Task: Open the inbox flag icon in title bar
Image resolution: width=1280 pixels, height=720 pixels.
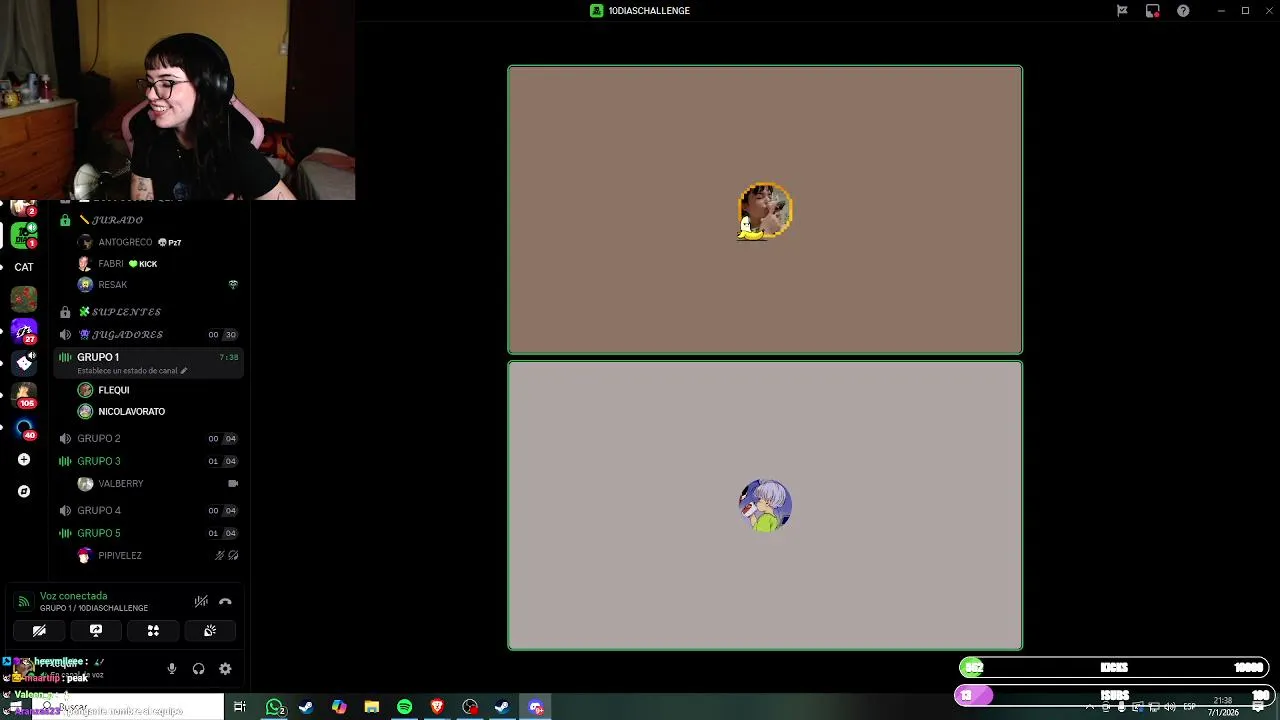Action: pyautogui.click(x=1122, y=11)
